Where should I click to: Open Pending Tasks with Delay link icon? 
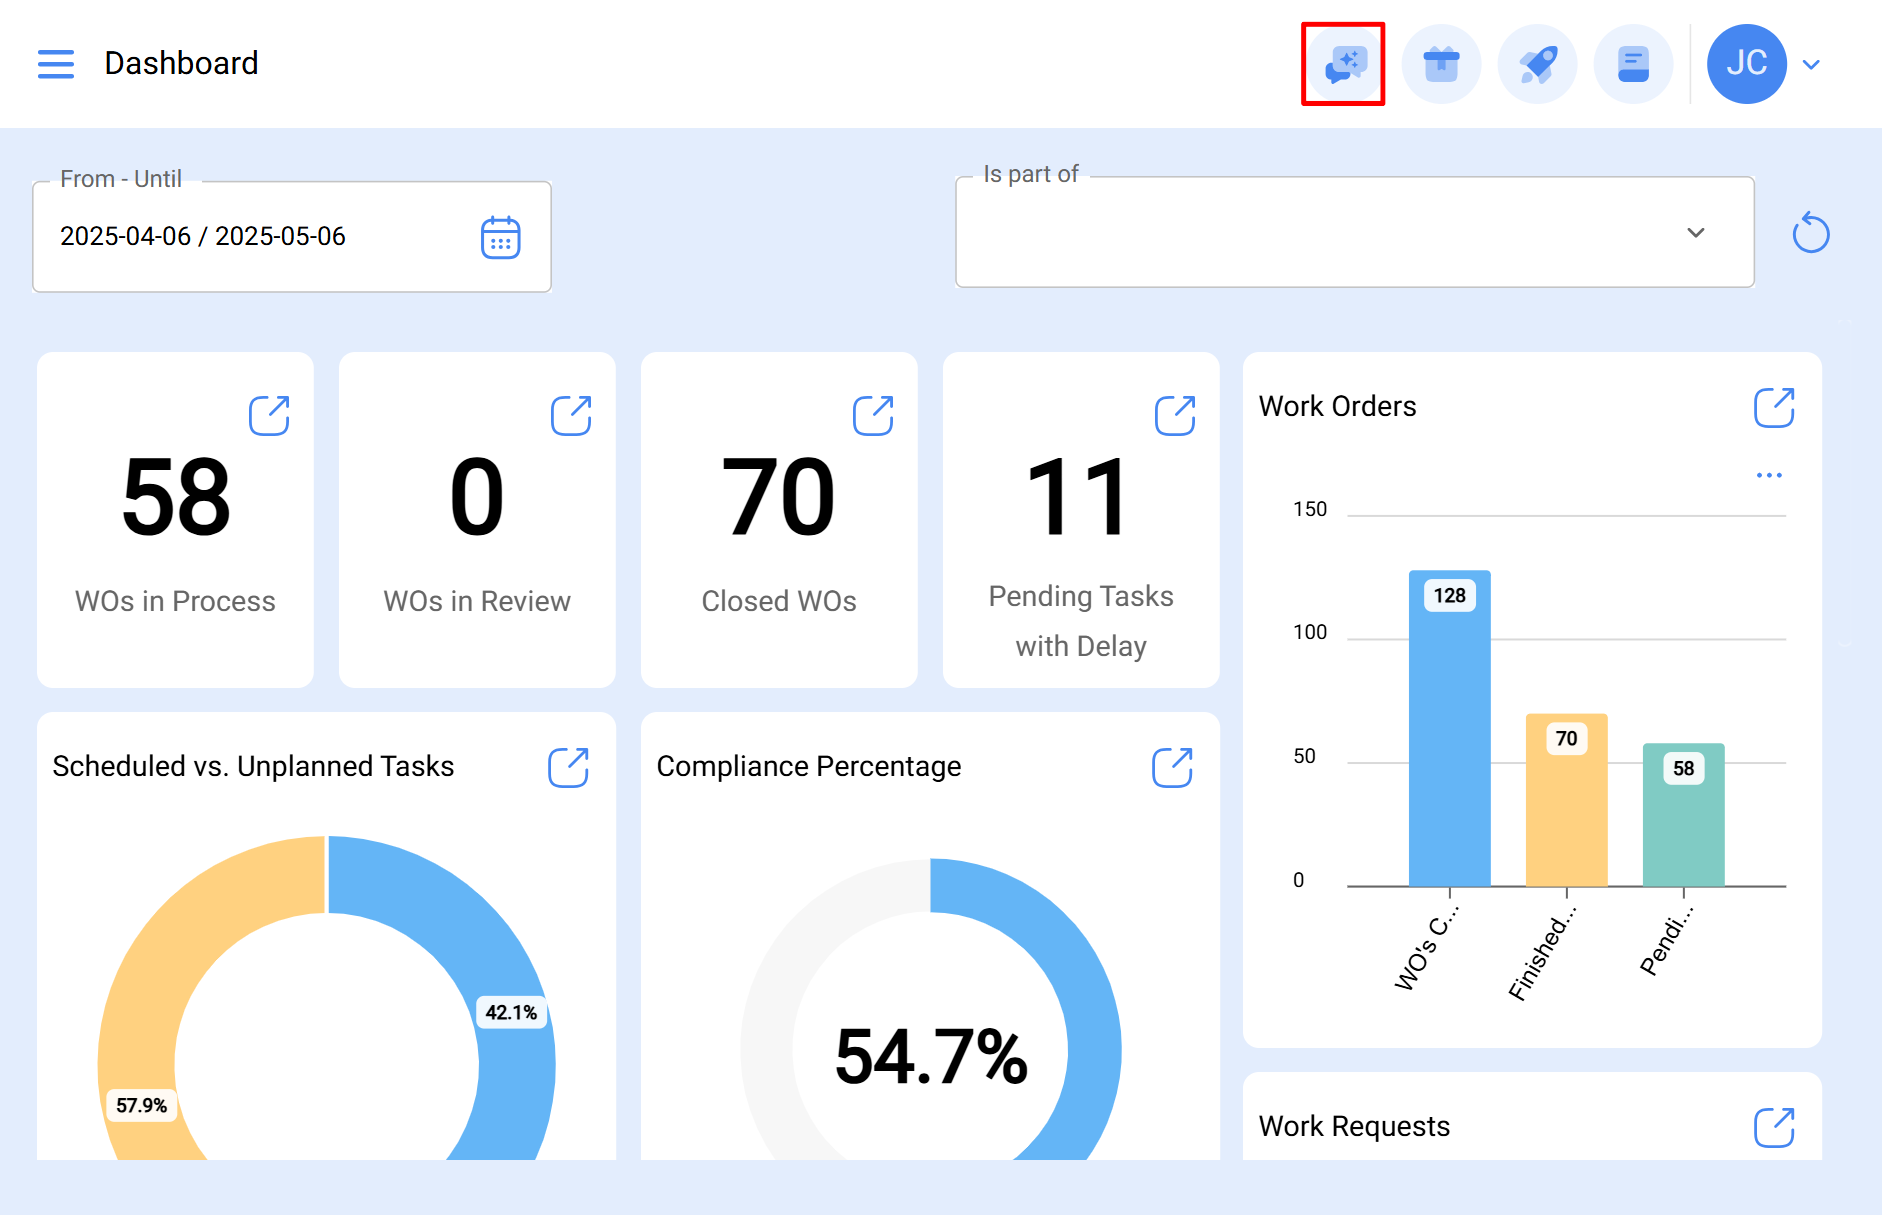point(1175,415)
